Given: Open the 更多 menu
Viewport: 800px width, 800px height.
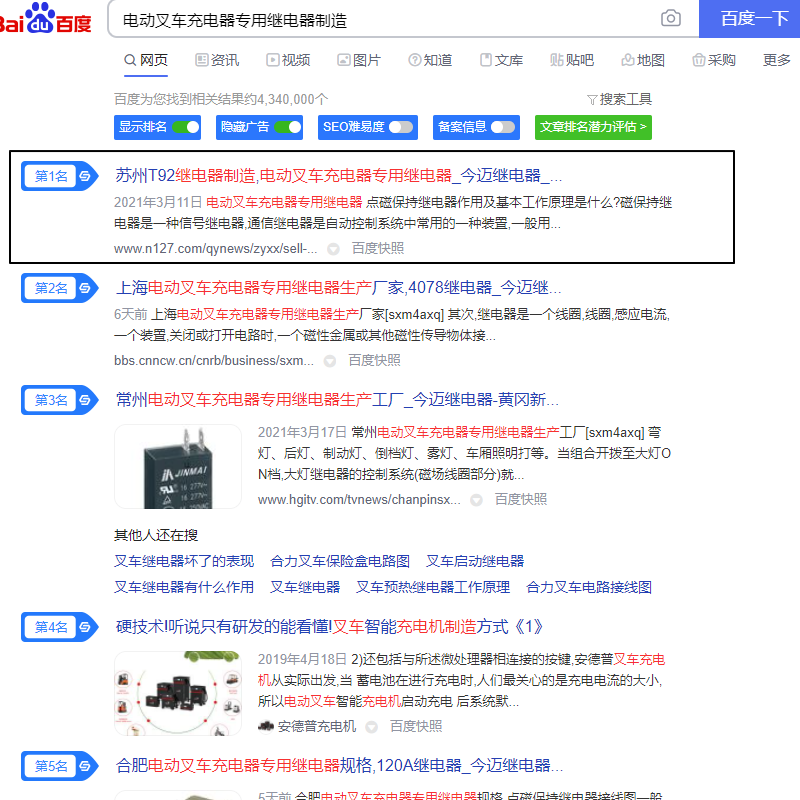Looking at the screenshot, I should click(x=776, y=60).
